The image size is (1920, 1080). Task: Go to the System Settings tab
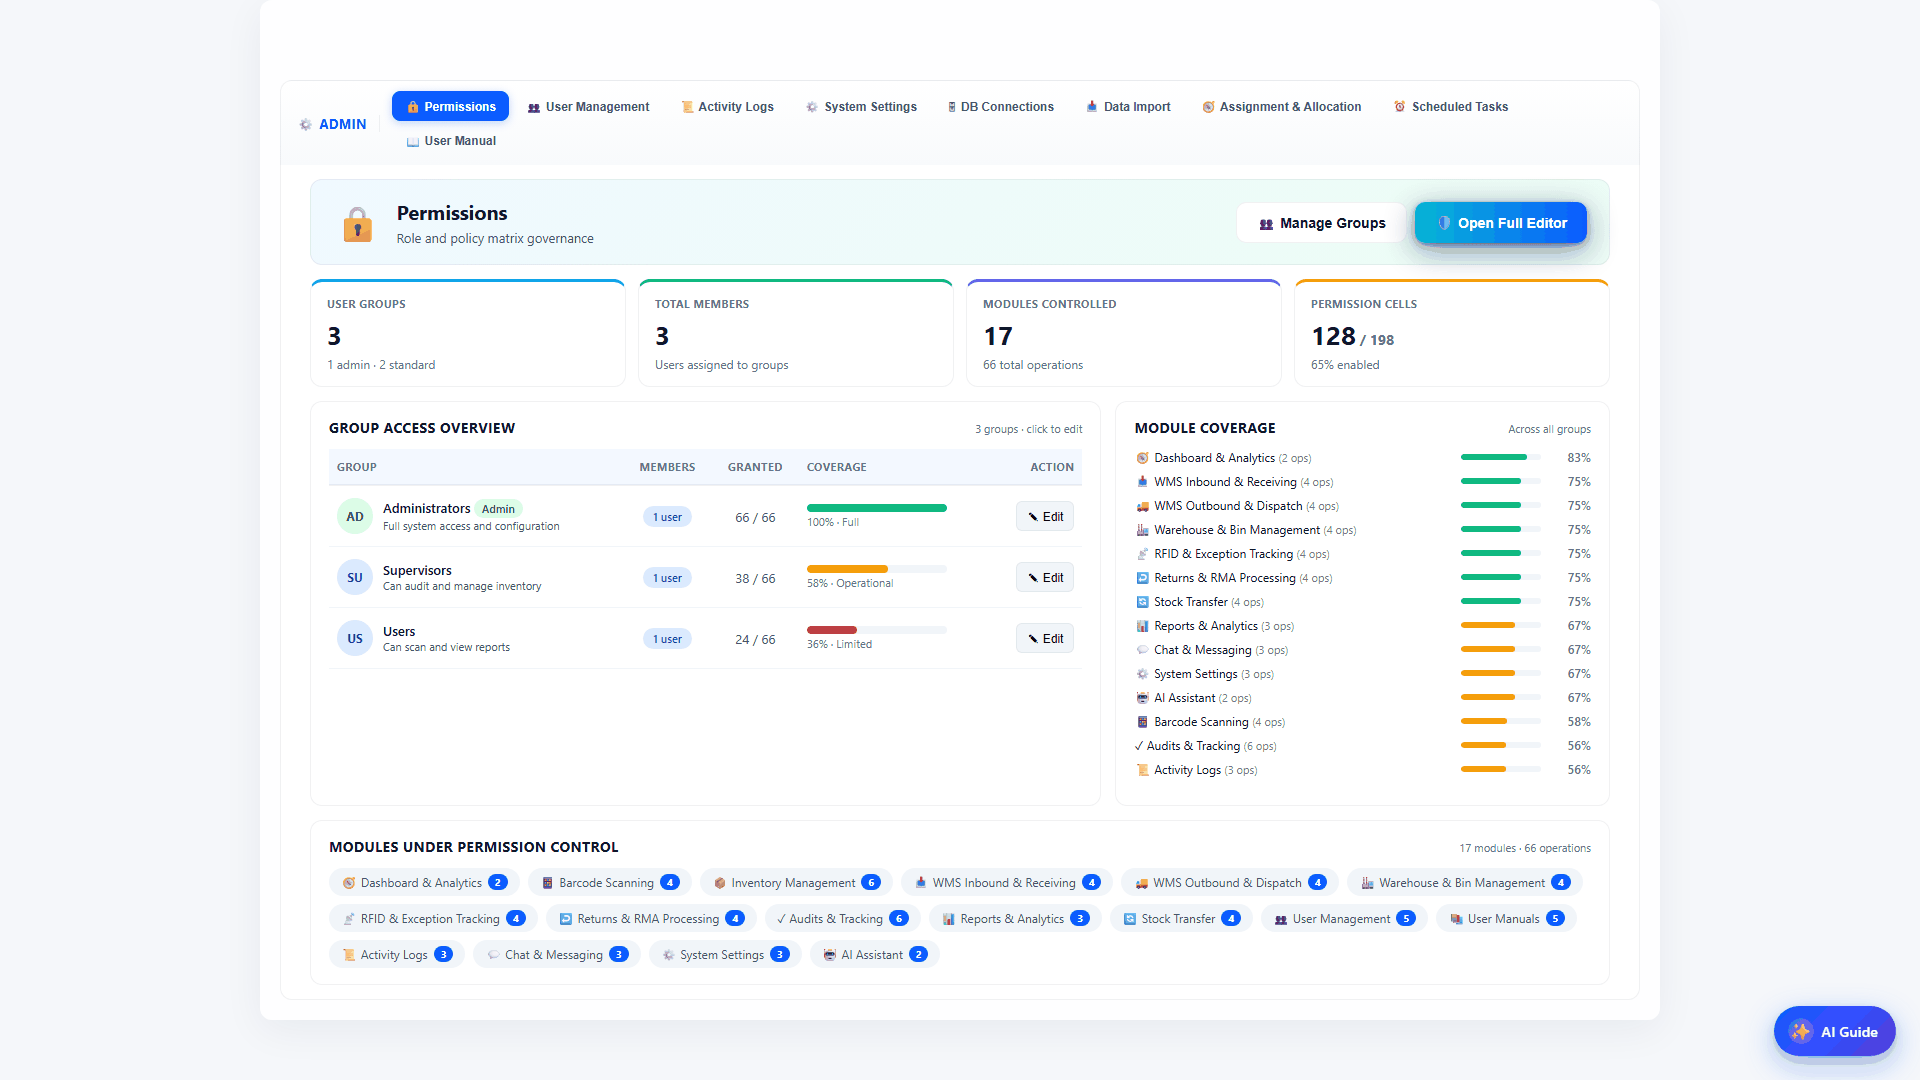click(x=861, y=107)
